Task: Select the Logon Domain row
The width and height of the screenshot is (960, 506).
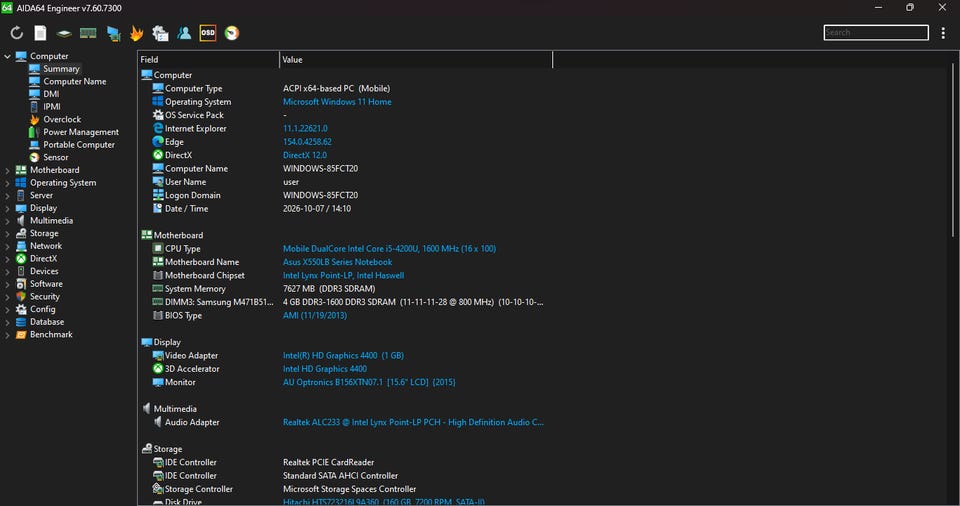Action: 346,195
